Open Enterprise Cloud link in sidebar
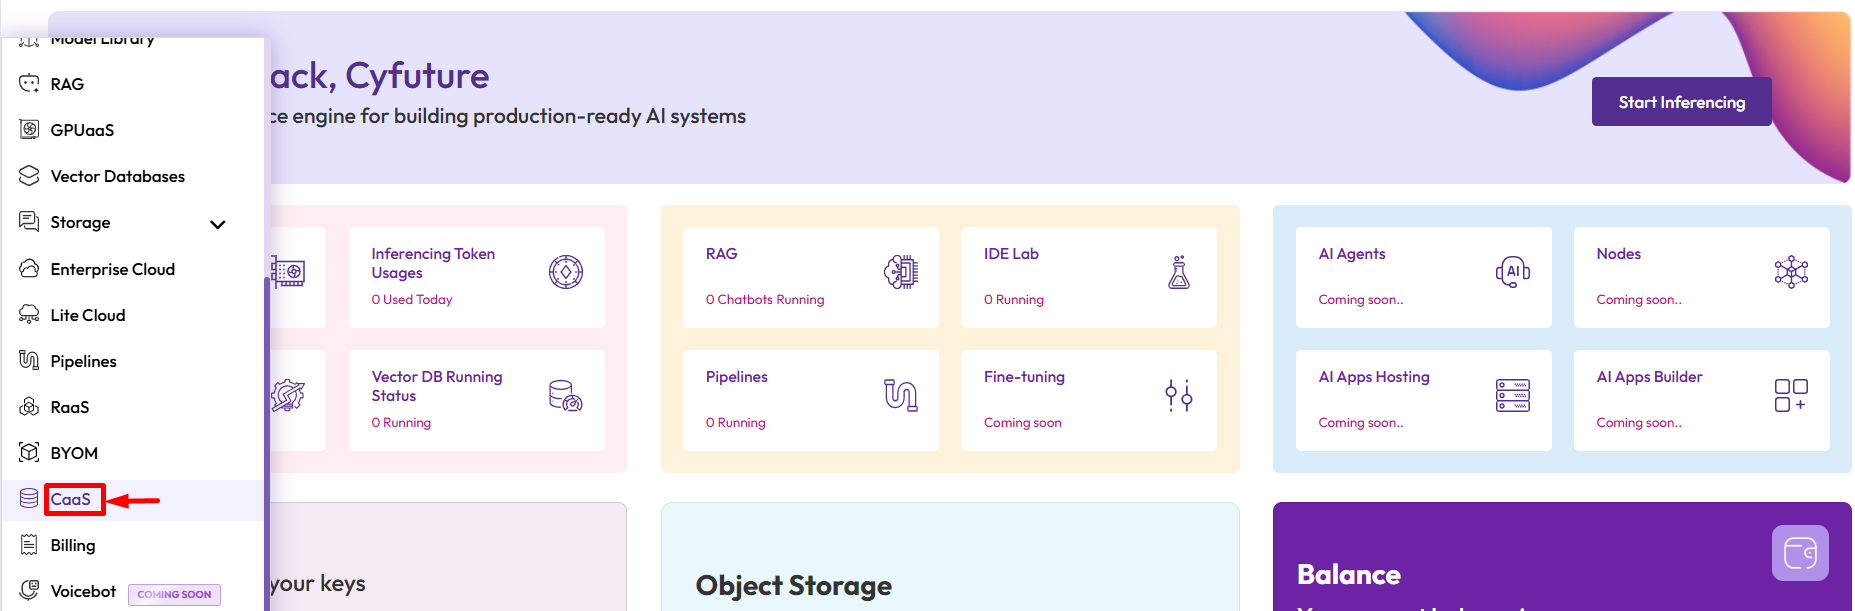This screenshot has width=1855, height=611. point(112,269)
